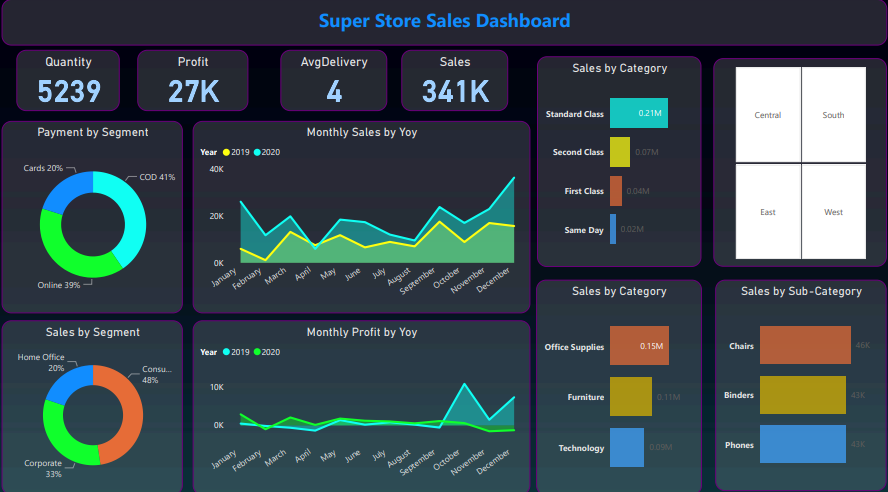Viewport: 888px width, 492px height.
Task: Select the South region tile
Action: [834, 114]
